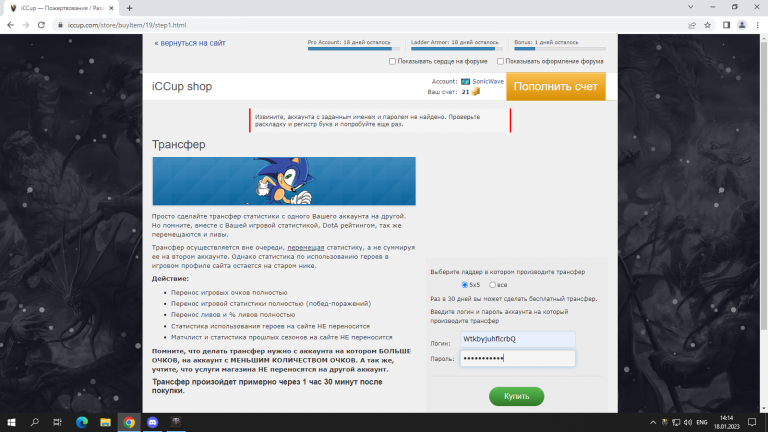Enable the show heart on forum checkbox
The height and width of the screenshot is (432, 768).
tap(392, 61)
